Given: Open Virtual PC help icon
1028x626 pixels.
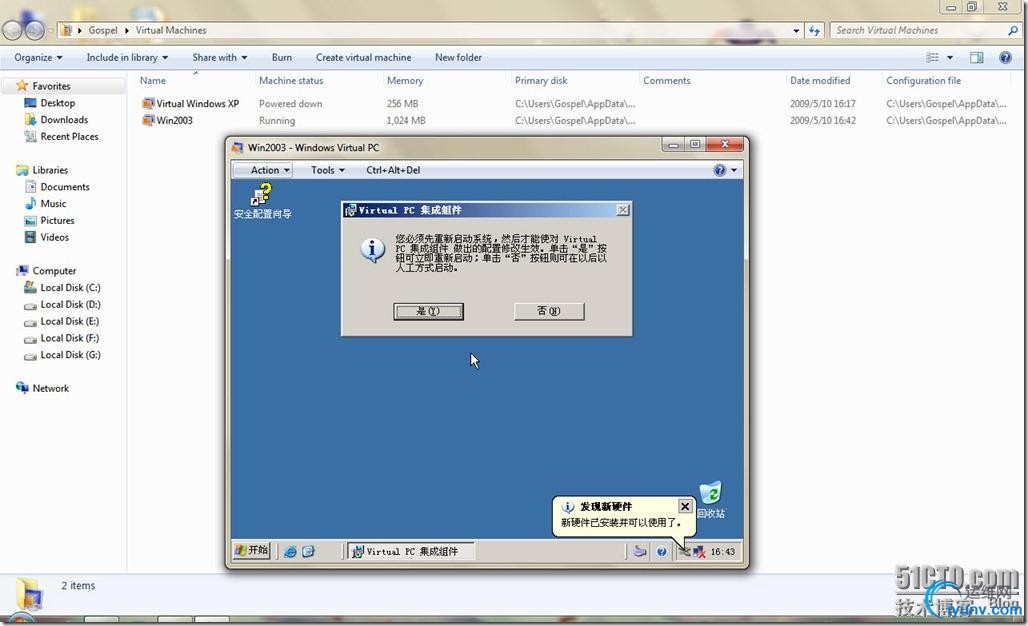Looking at the screenshot, I should pos(719,170).
